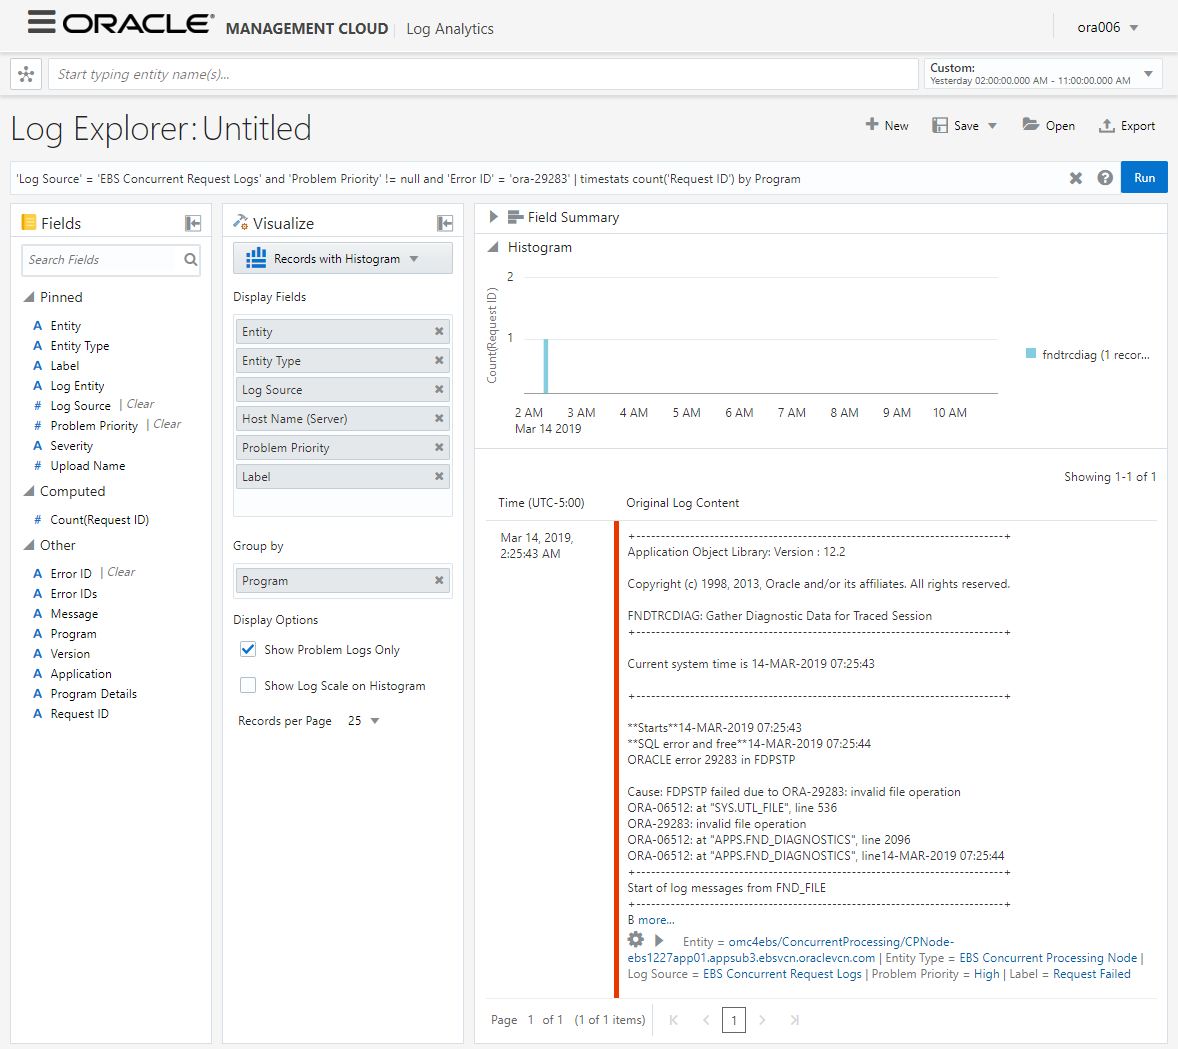Image resolution: width=1178 pixels, height=1049 pixels.
Task: Export the log results
Action: click(1127, 125)
